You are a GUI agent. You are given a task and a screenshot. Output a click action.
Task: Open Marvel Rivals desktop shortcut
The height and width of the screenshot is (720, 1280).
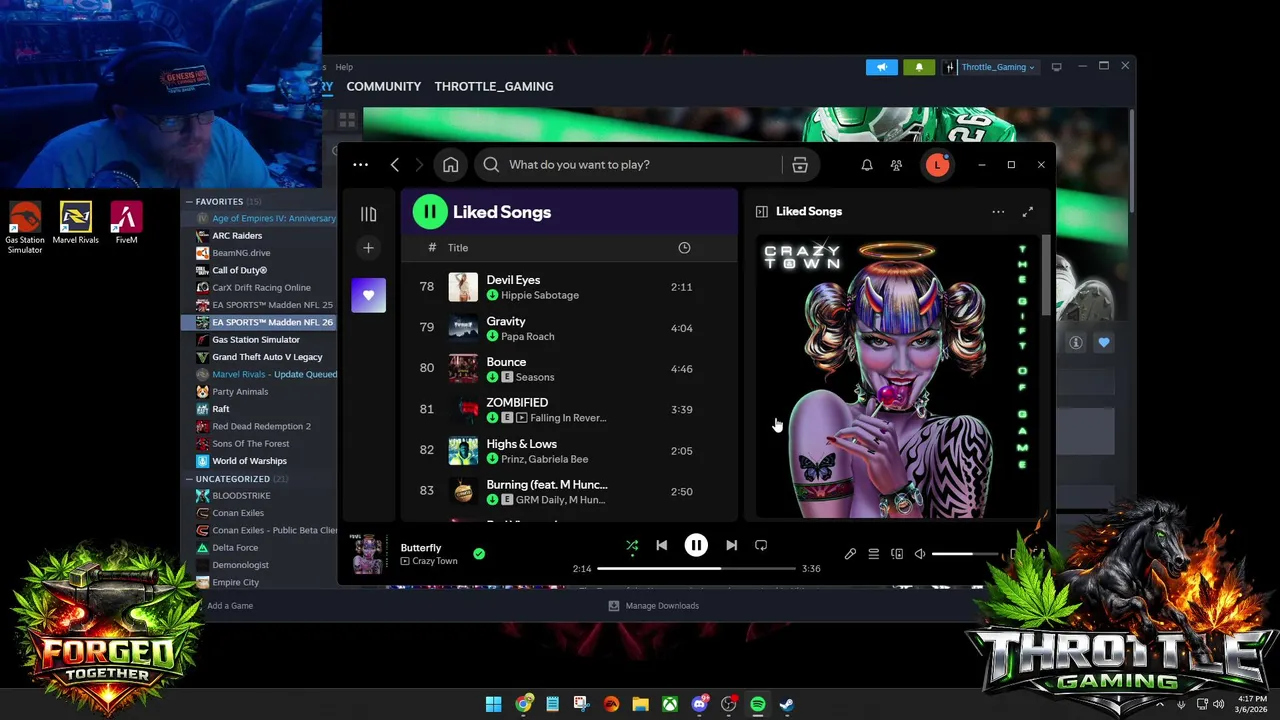[76, 223]
